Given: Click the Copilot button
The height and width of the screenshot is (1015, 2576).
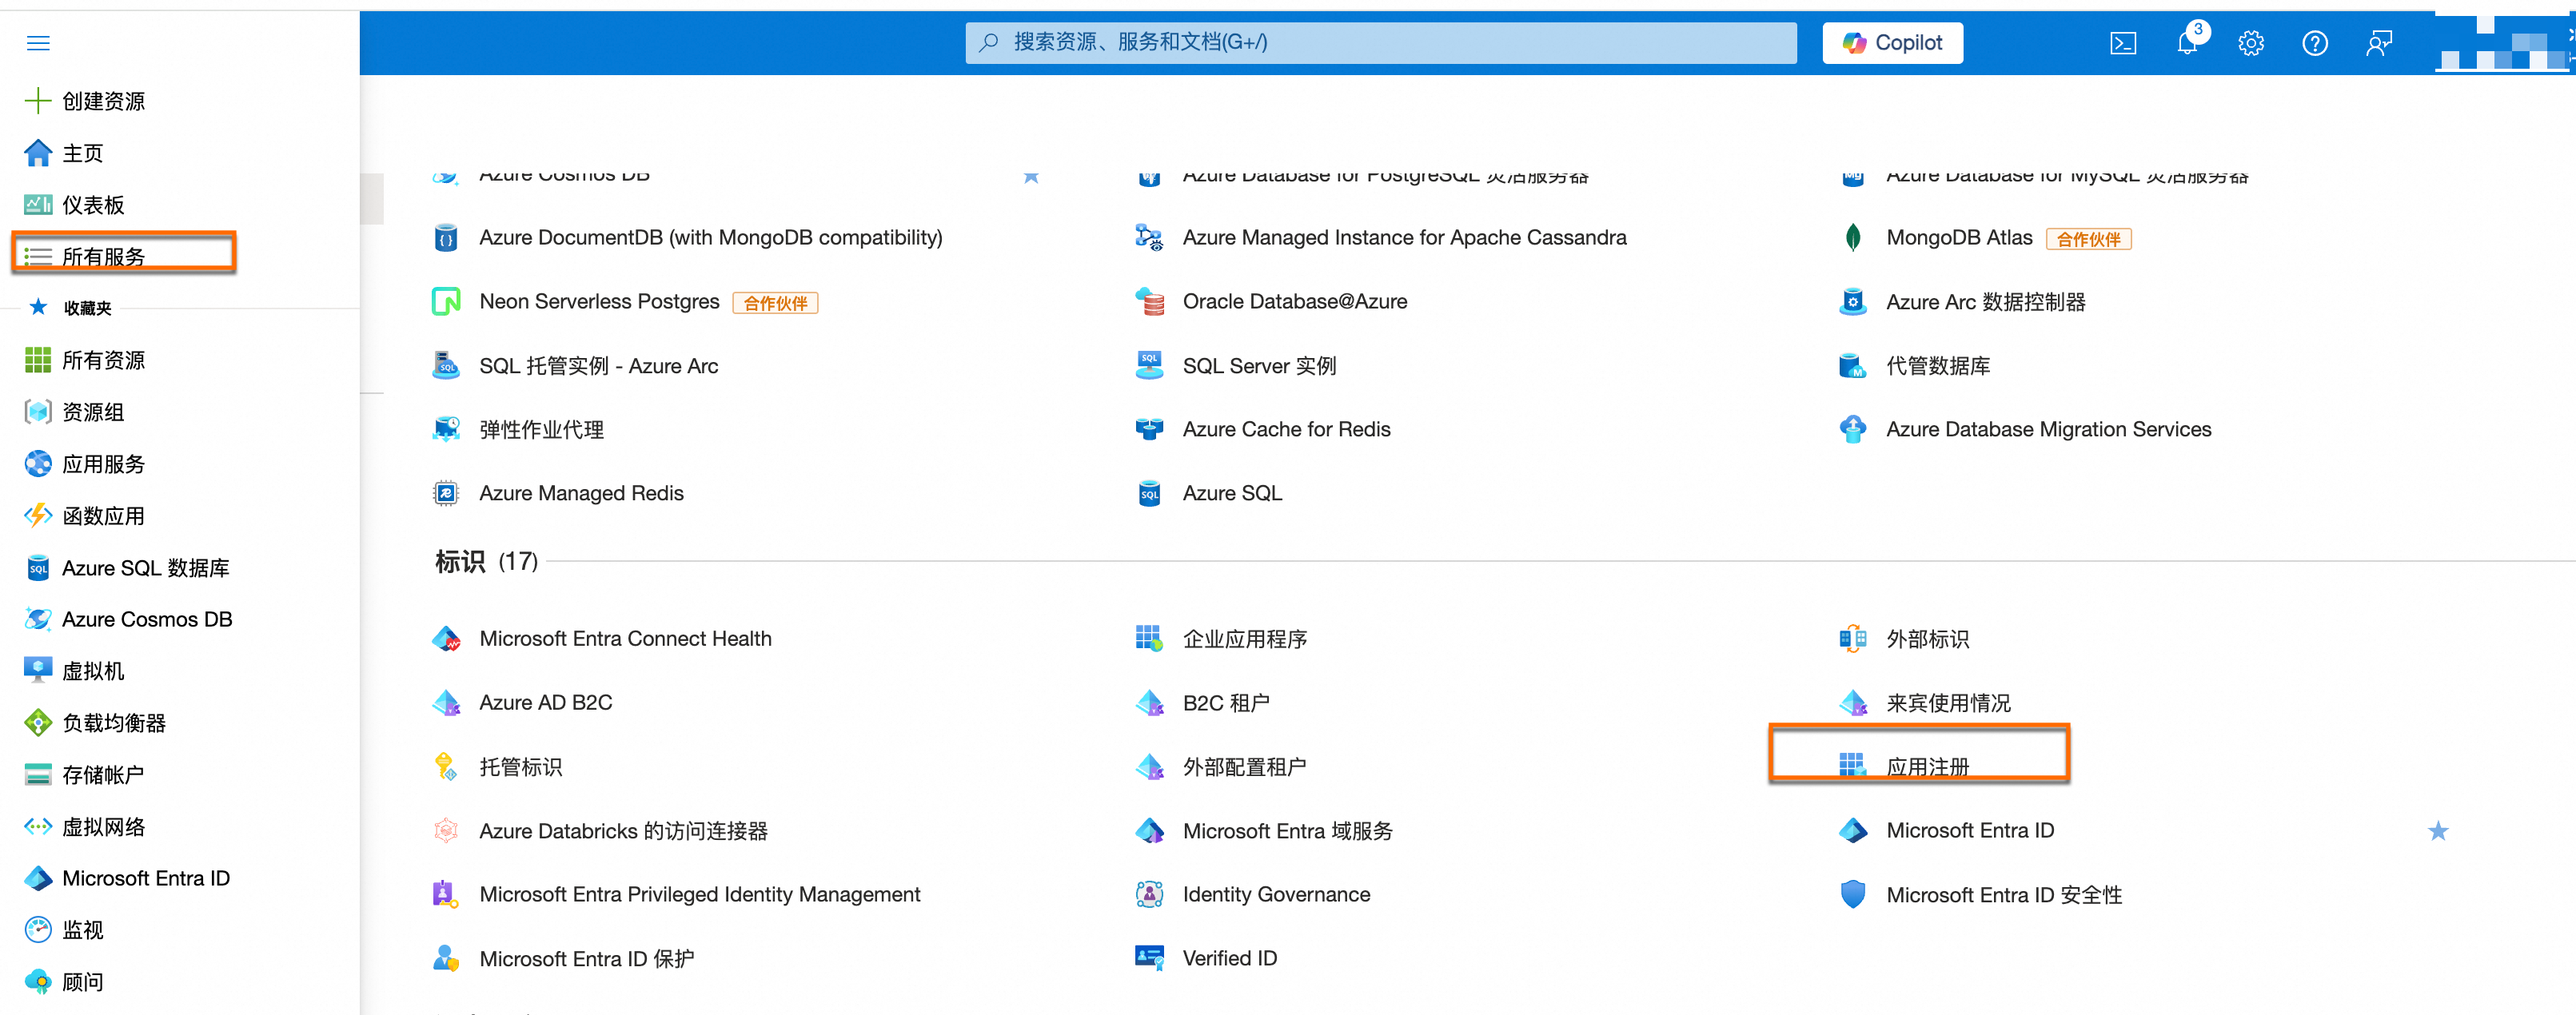Looking at the screenshot, I should (x=1892, y=43).
